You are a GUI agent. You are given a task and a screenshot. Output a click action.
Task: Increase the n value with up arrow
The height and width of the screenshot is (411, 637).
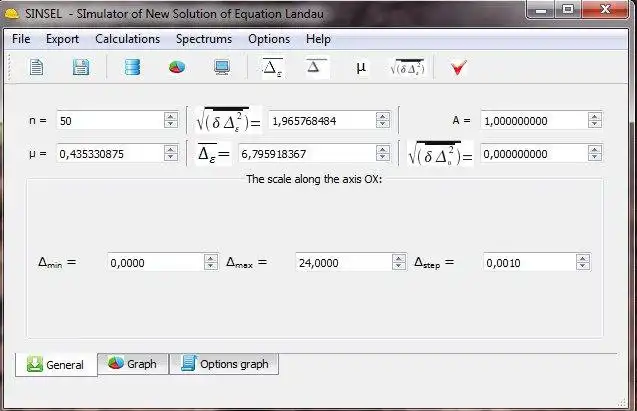171,117
